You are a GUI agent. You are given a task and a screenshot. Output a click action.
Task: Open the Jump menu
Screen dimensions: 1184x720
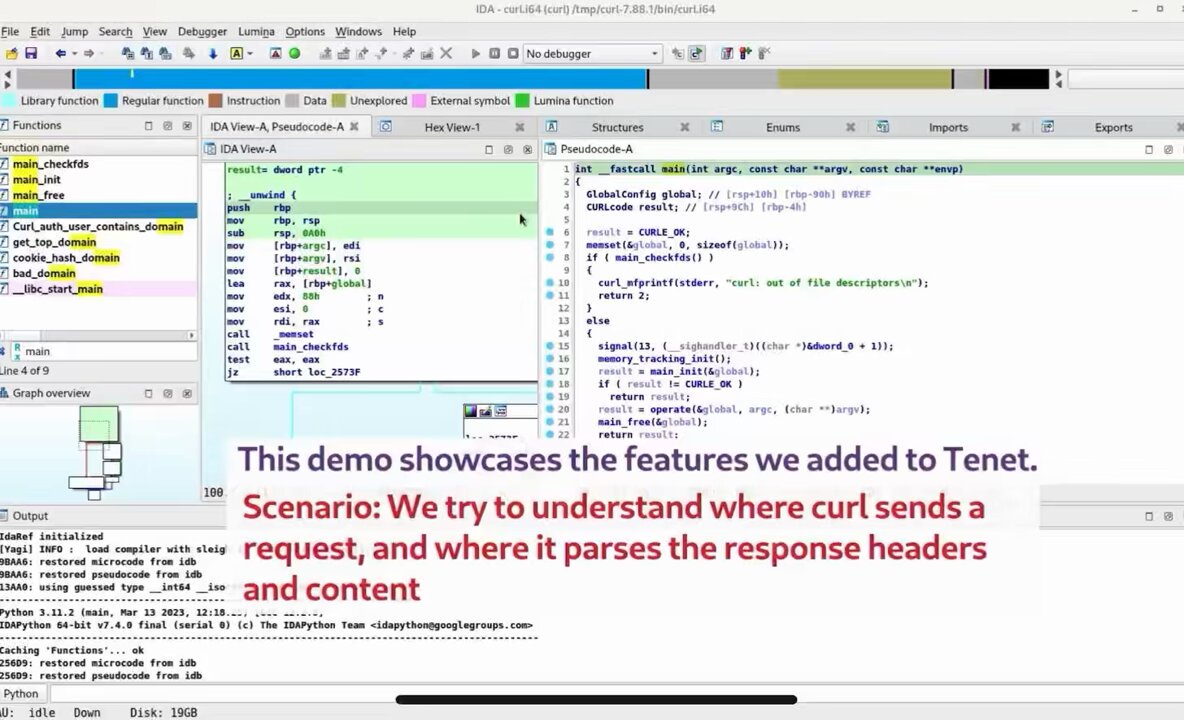click(74, 32)
